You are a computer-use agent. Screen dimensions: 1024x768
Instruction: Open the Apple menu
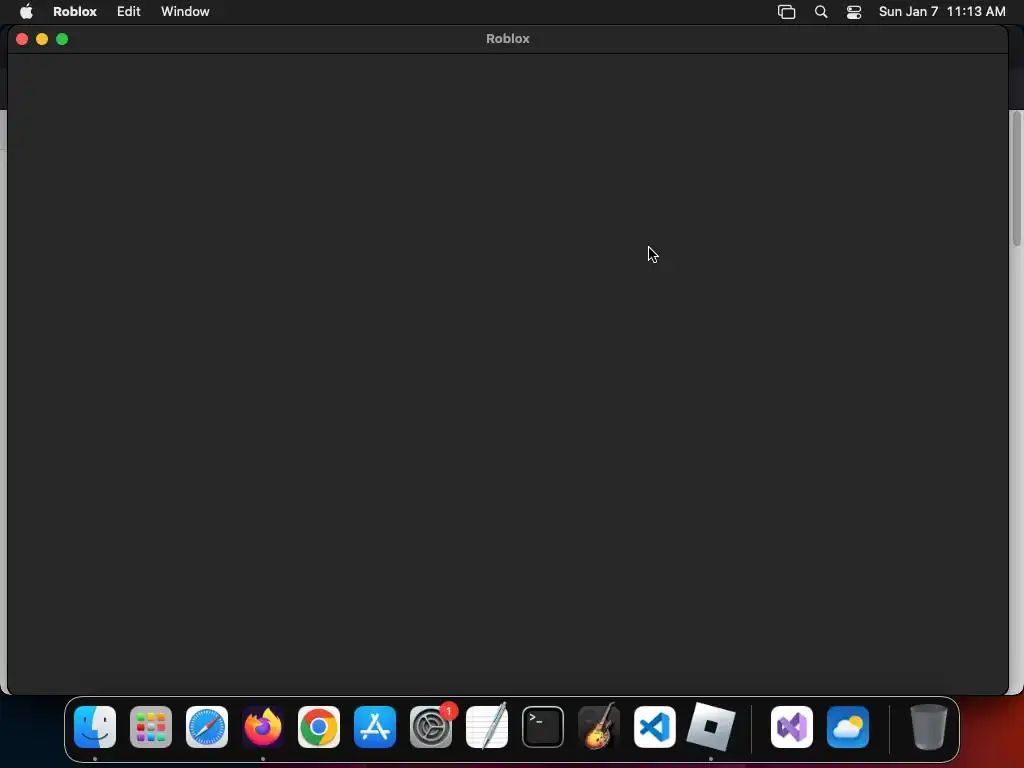[26, 12]
